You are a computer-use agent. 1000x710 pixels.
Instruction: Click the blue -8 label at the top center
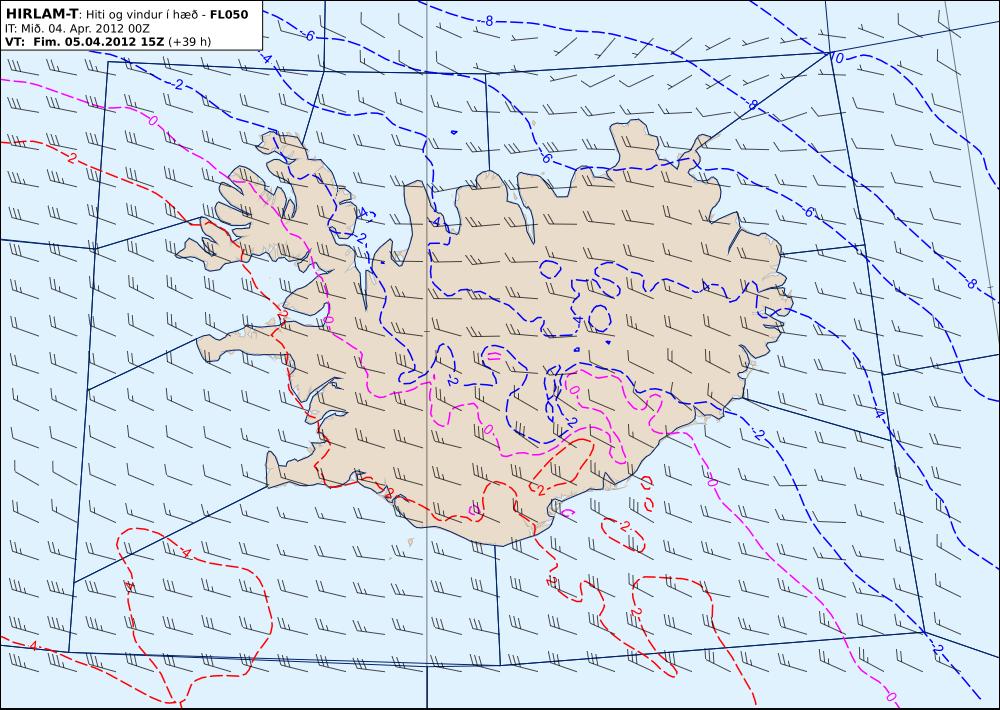(488, 21)
